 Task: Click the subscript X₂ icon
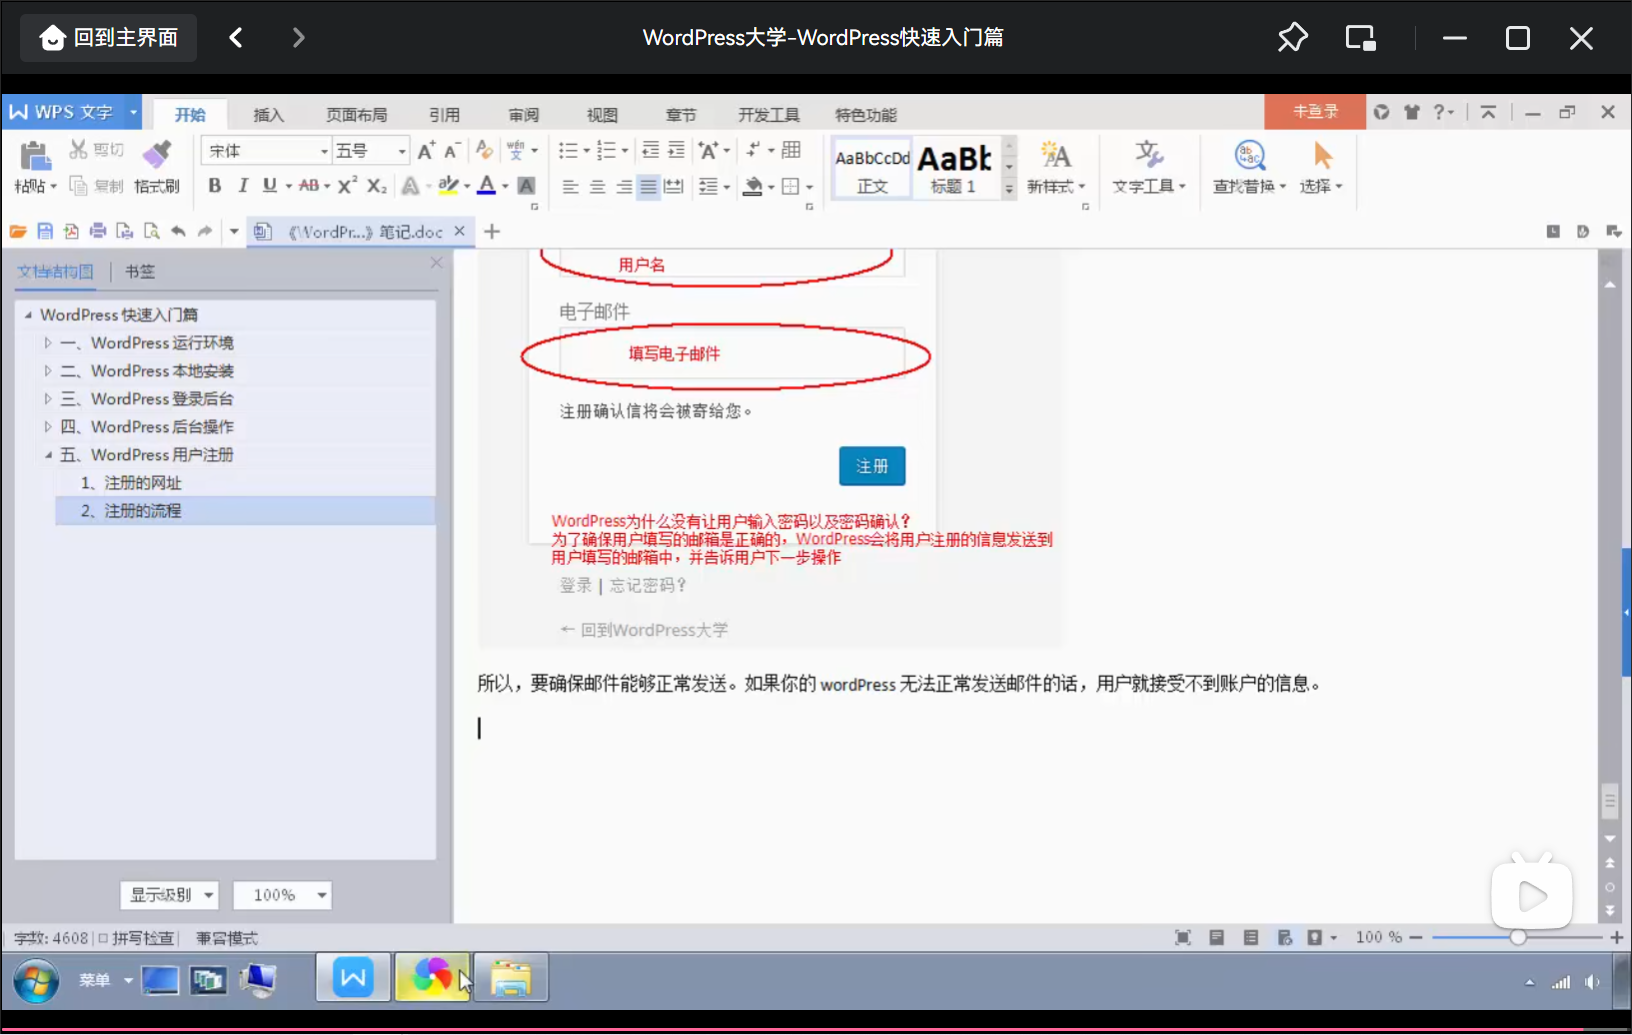point(376,186)
